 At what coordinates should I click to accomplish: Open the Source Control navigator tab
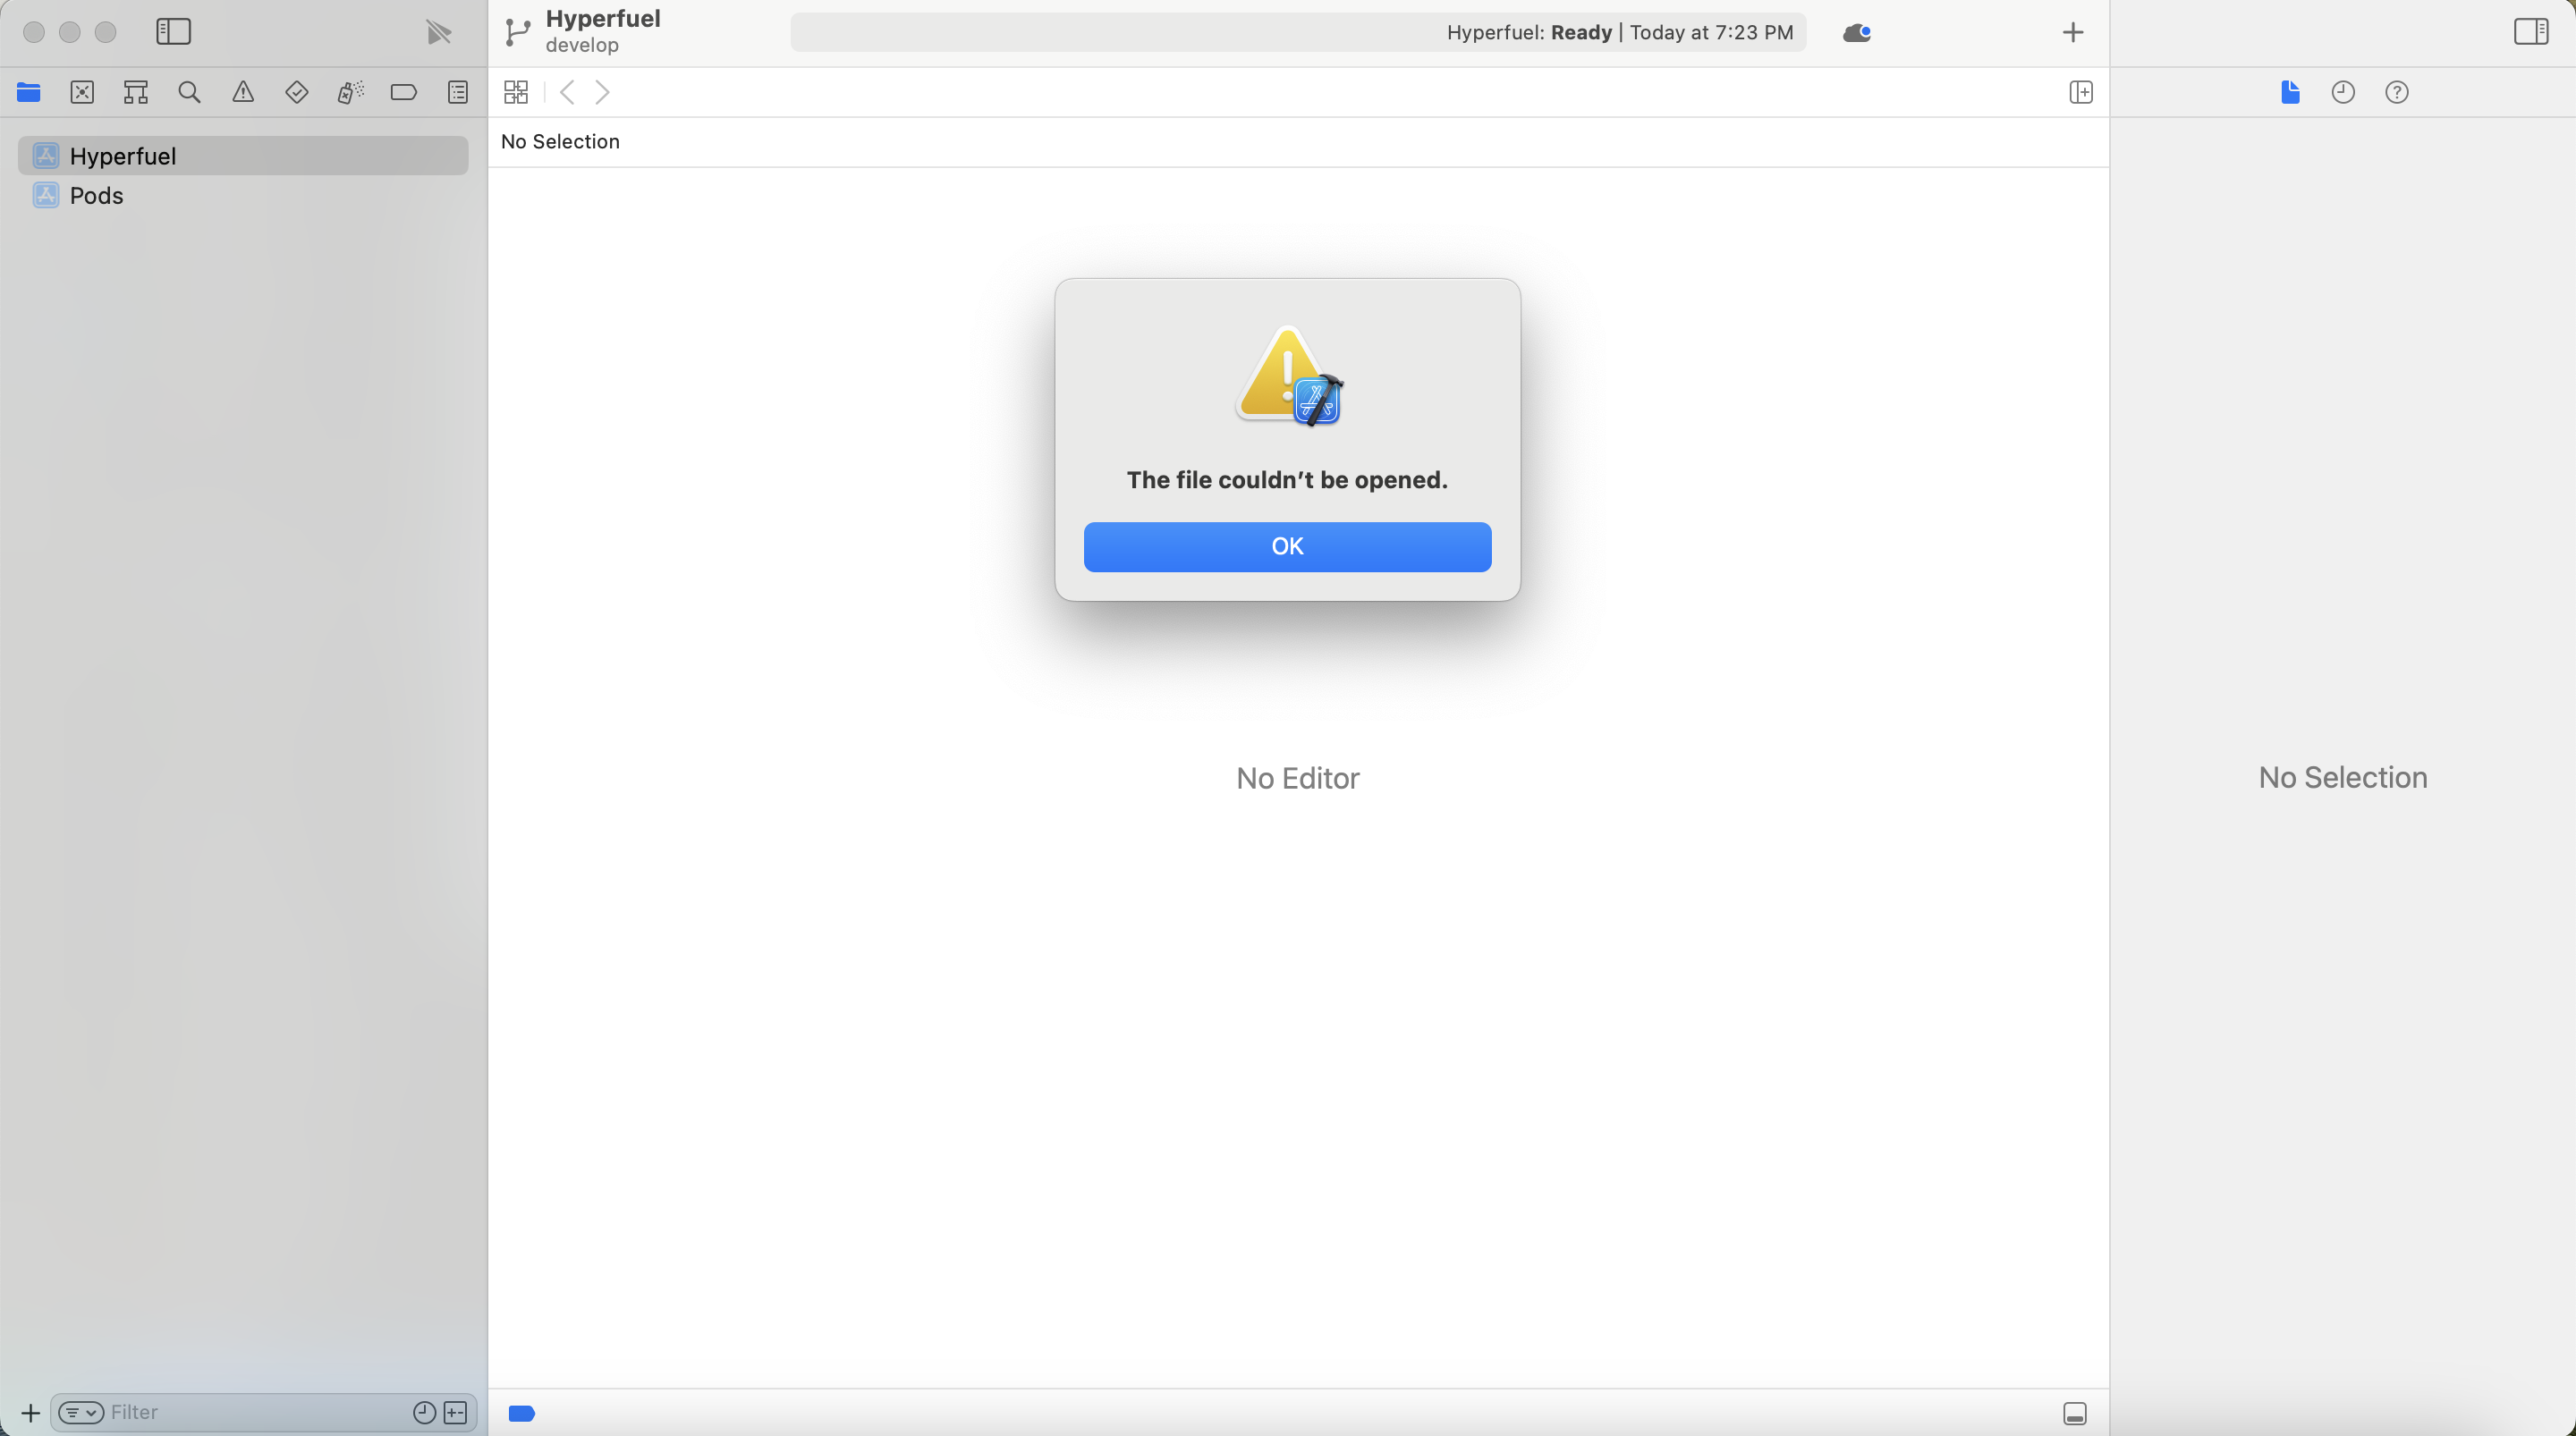[x=83, y=93]
